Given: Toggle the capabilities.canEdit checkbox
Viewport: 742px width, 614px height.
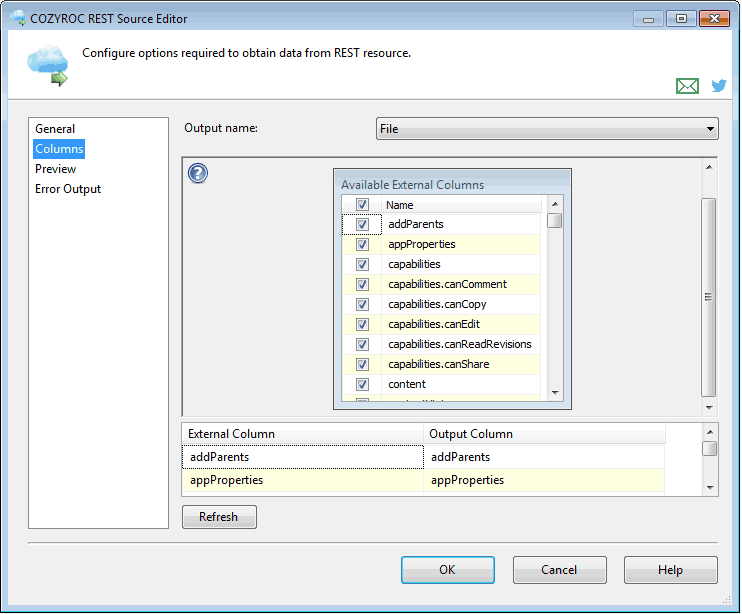Looking at the screenshot, I should [x=362, y=325].
